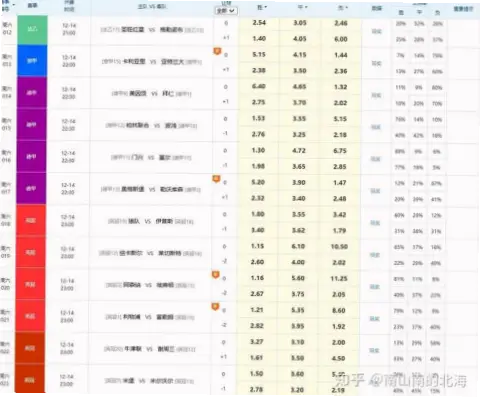Screen dimensions: 480x397
Task: Select loss odds 1.32 in match 014
Action: point(340,87)
